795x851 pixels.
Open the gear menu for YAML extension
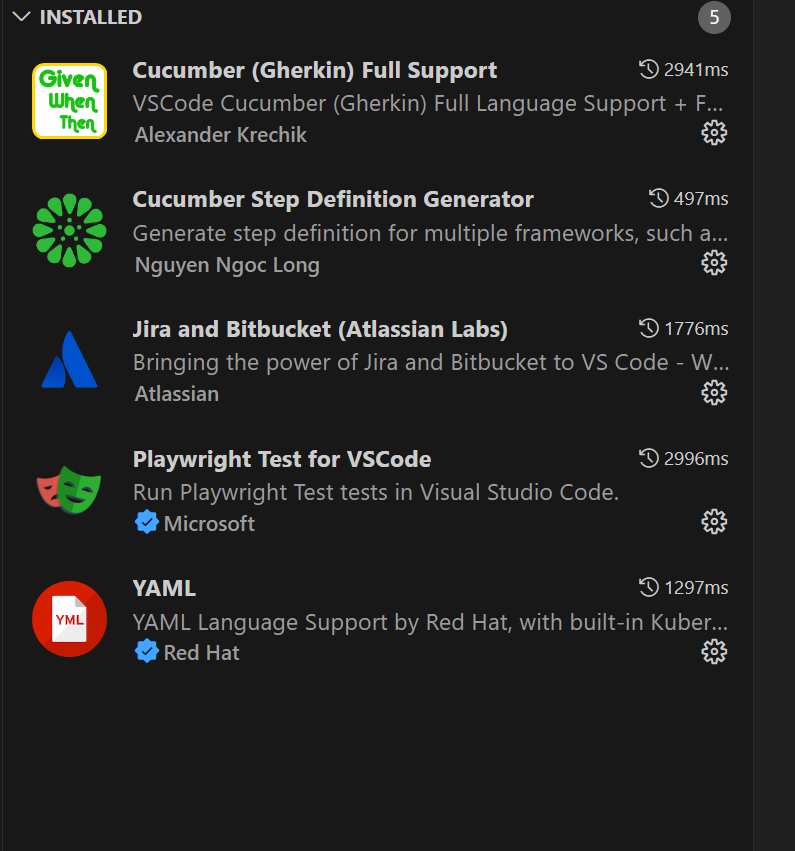tap(714, 651)
